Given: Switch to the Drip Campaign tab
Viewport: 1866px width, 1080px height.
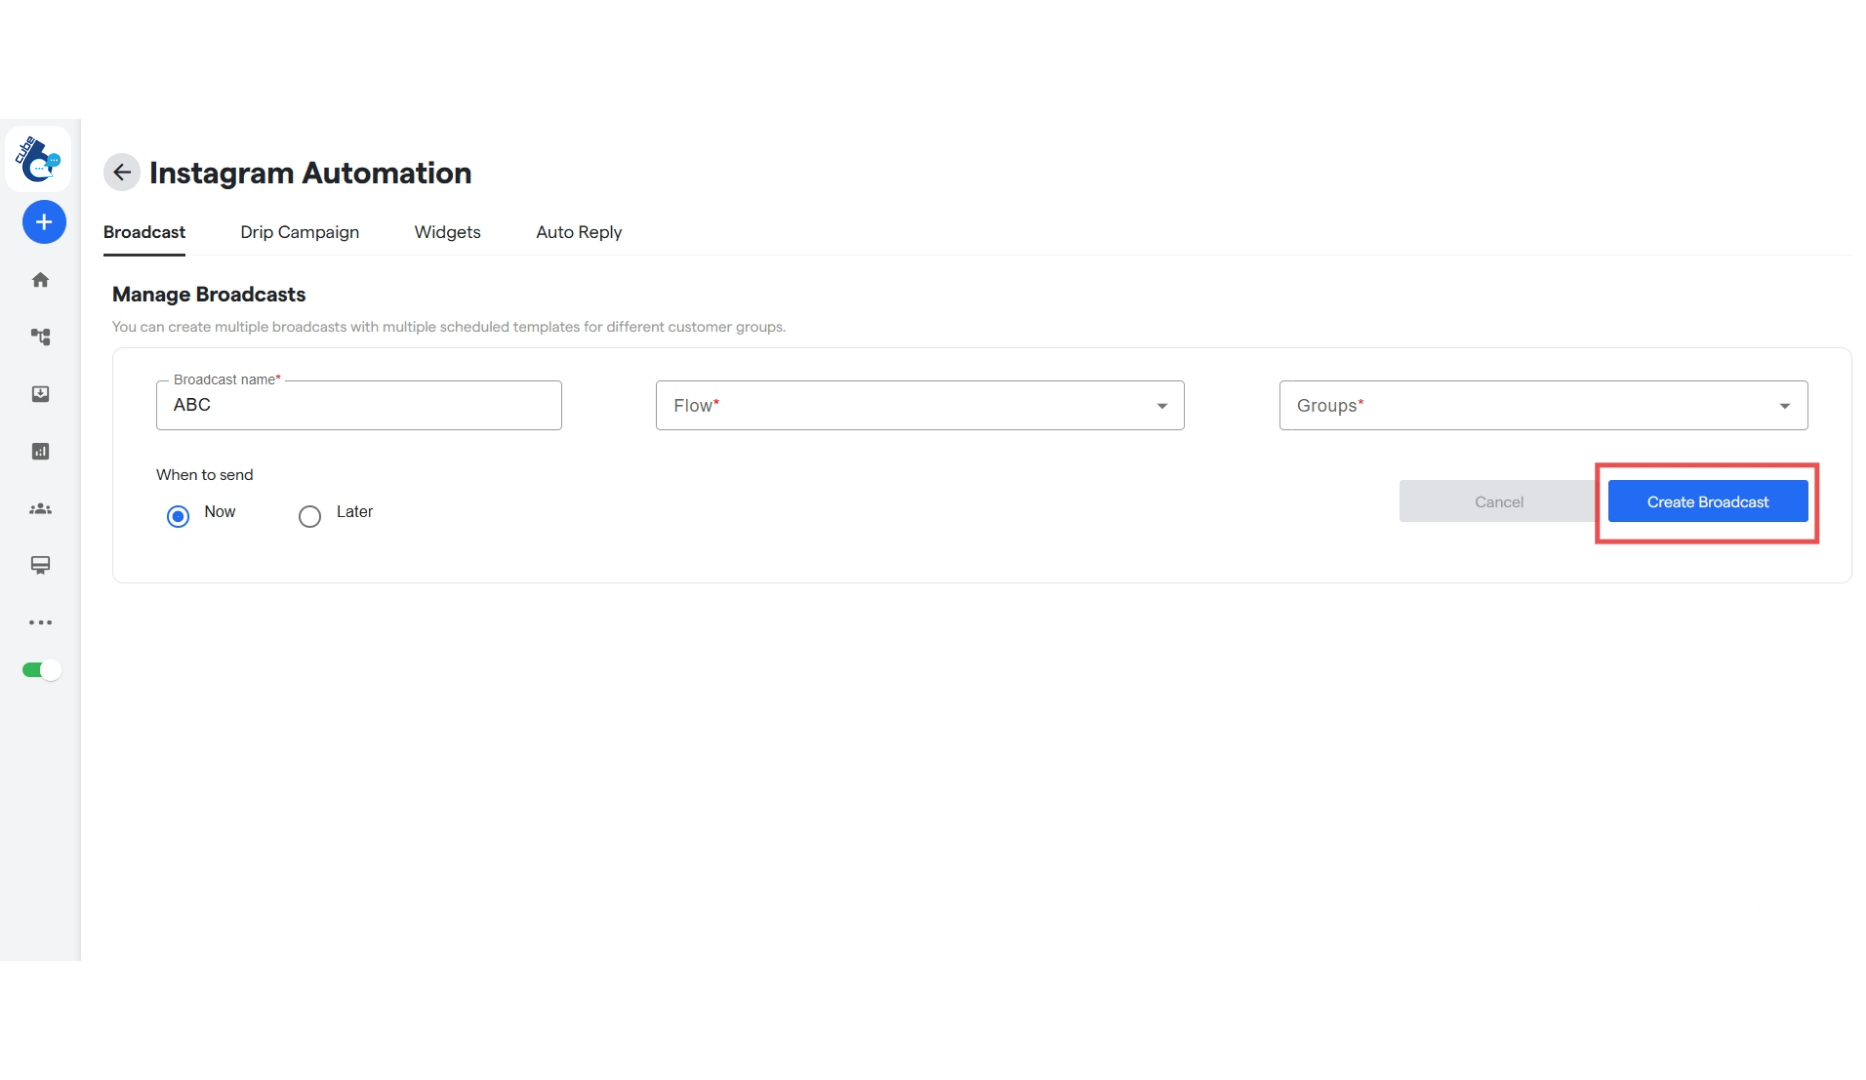Looking at the screenshot, I should click(x=299, y=232).
